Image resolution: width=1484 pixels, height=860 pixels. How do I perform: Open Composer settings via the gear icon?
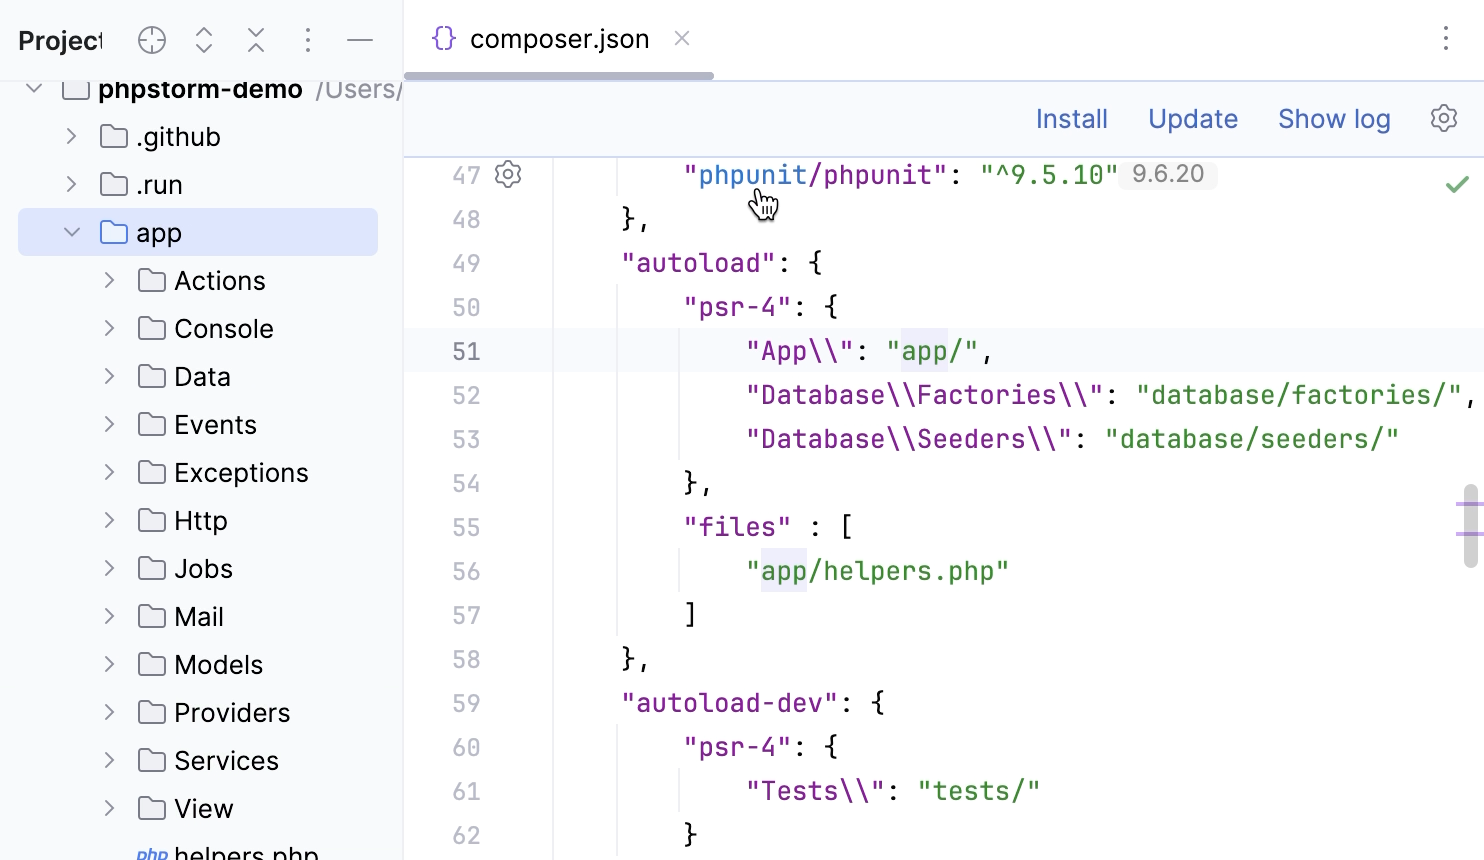coord(1443,118)
